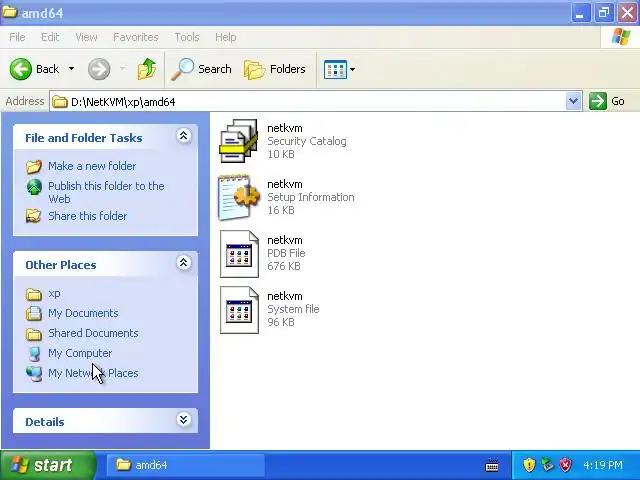Select the netkvm Setup Information file icon
Screen dimensions: 640x480
pos(239,197)
